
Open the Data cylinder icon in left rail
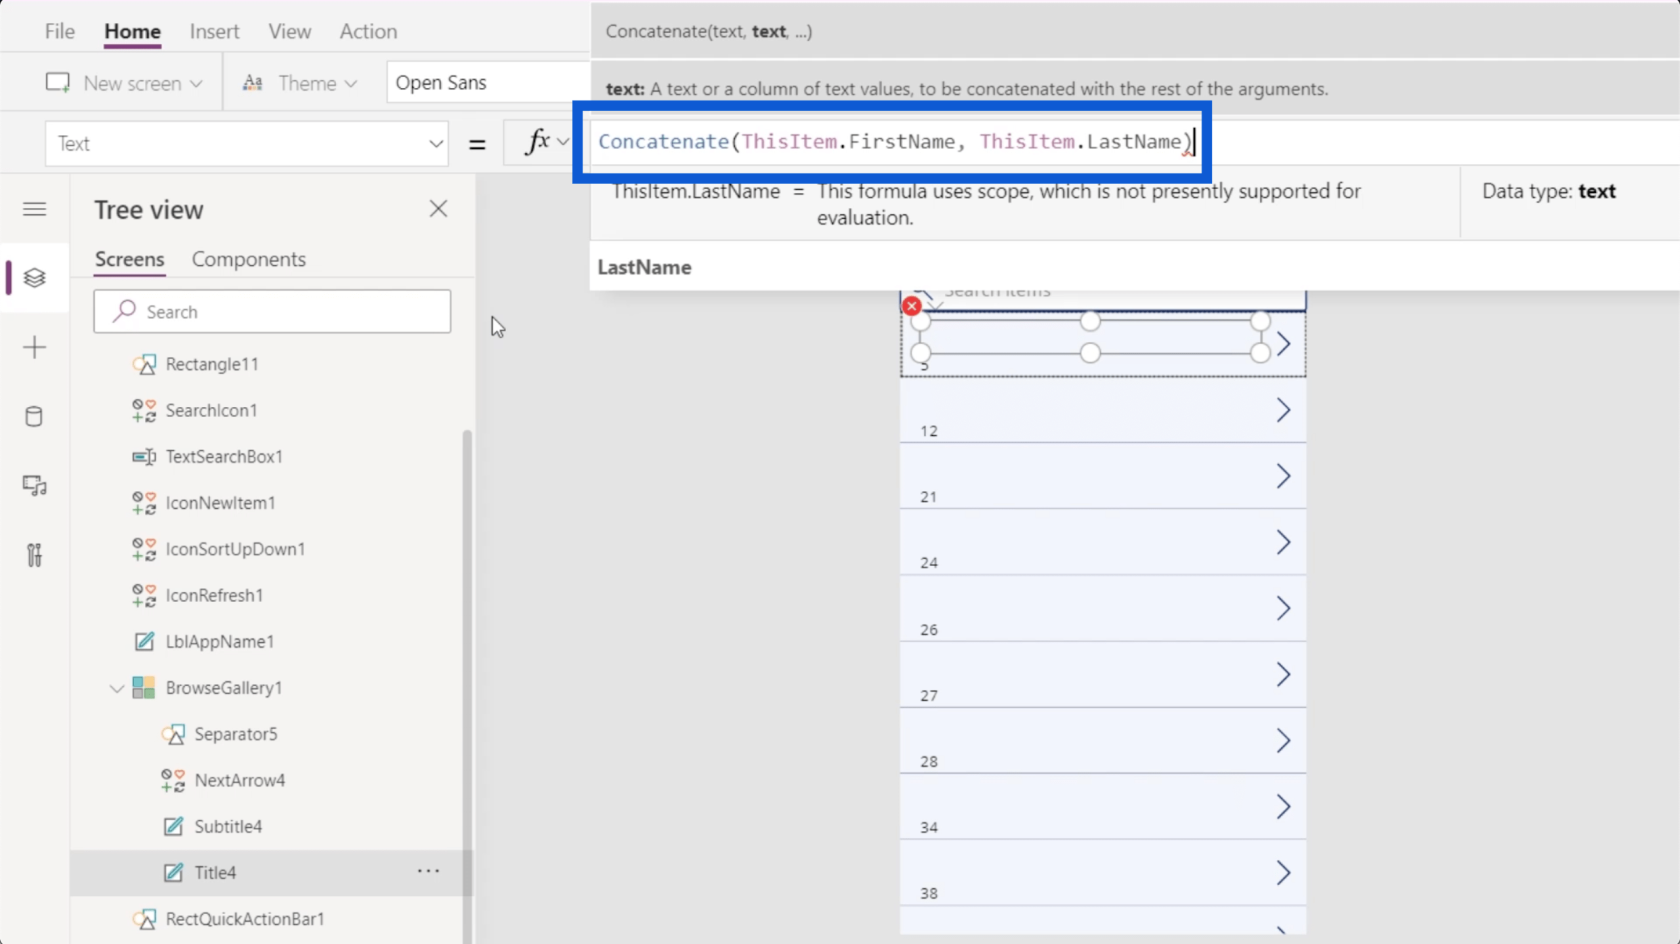tap(34, 416)
